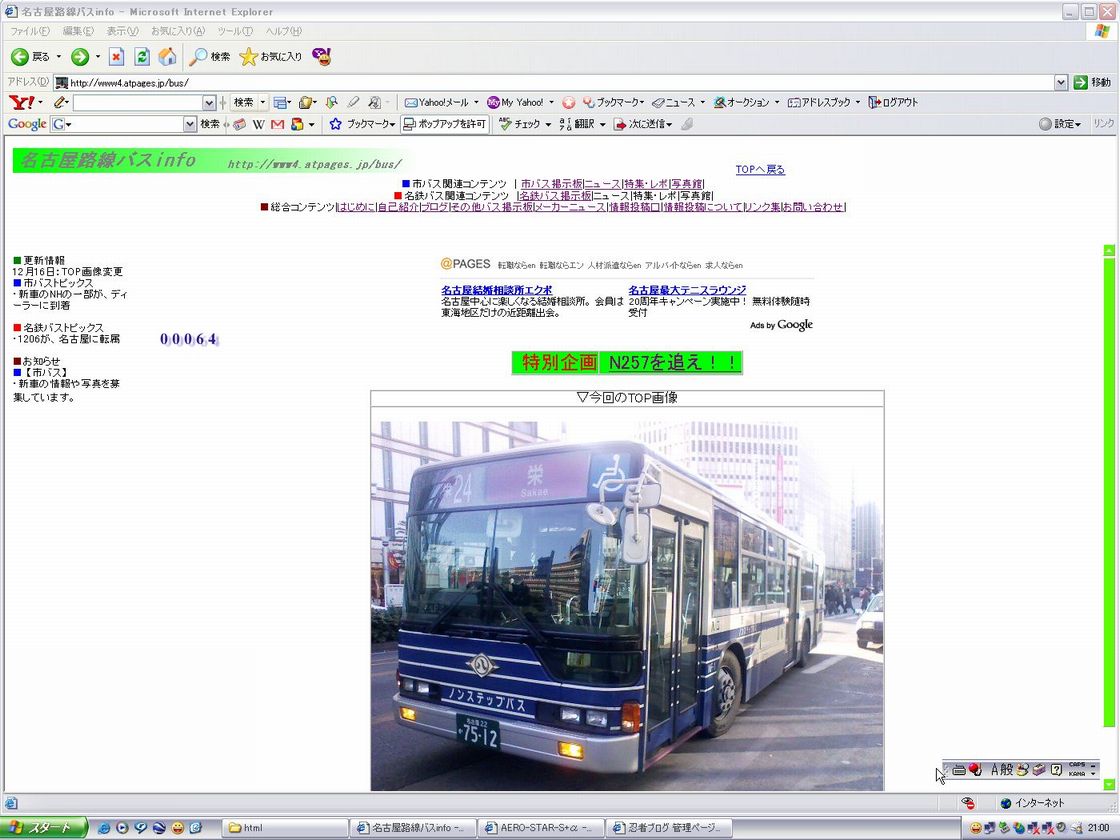Image resolution: width=1120 pixels, height=840 pixels.
Task: Click the bus TOP image
Action: tap(627, 606)
